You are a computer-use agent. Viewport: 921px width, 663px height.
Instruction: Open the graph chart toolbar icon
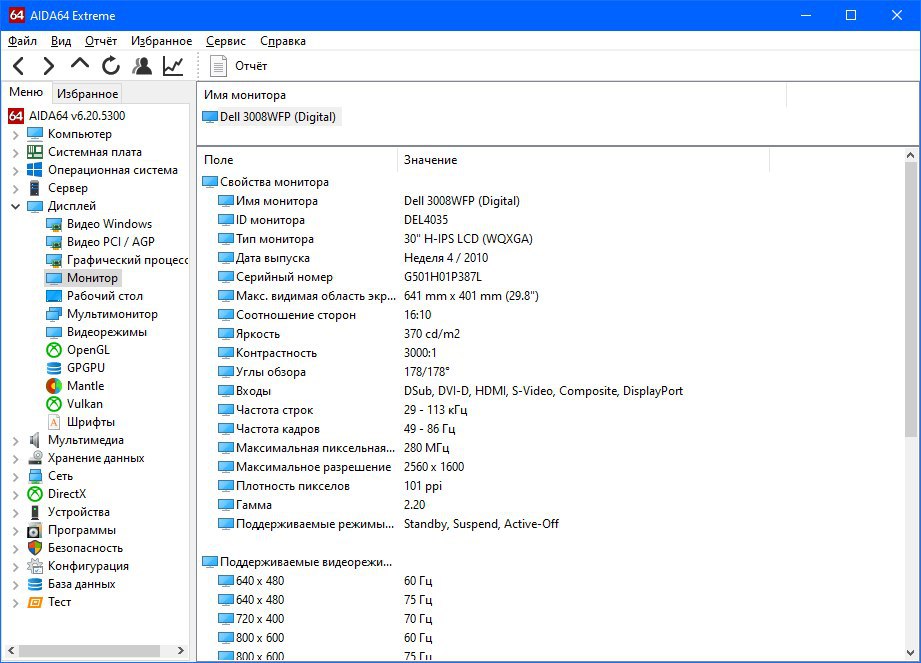coord(173,66)
